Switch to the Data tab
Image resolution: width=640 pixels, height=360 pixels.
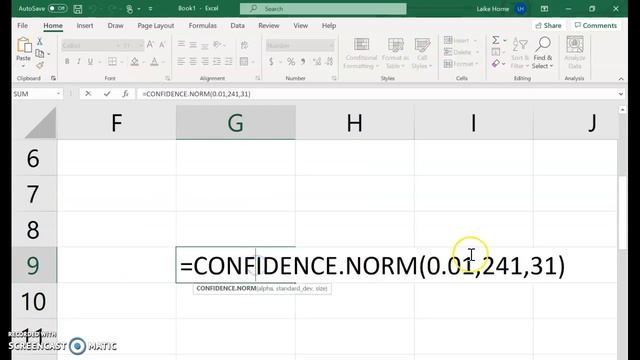pyautogui.click(x=238, y=25)
